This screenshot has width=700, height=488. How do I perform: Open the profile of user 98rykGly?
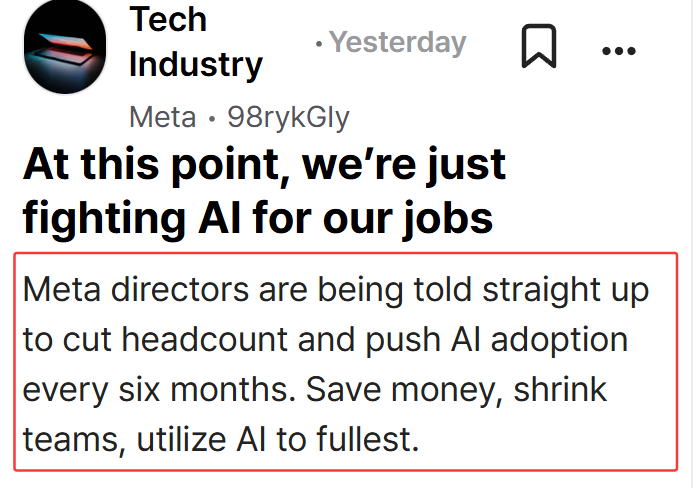click(288, 118)
